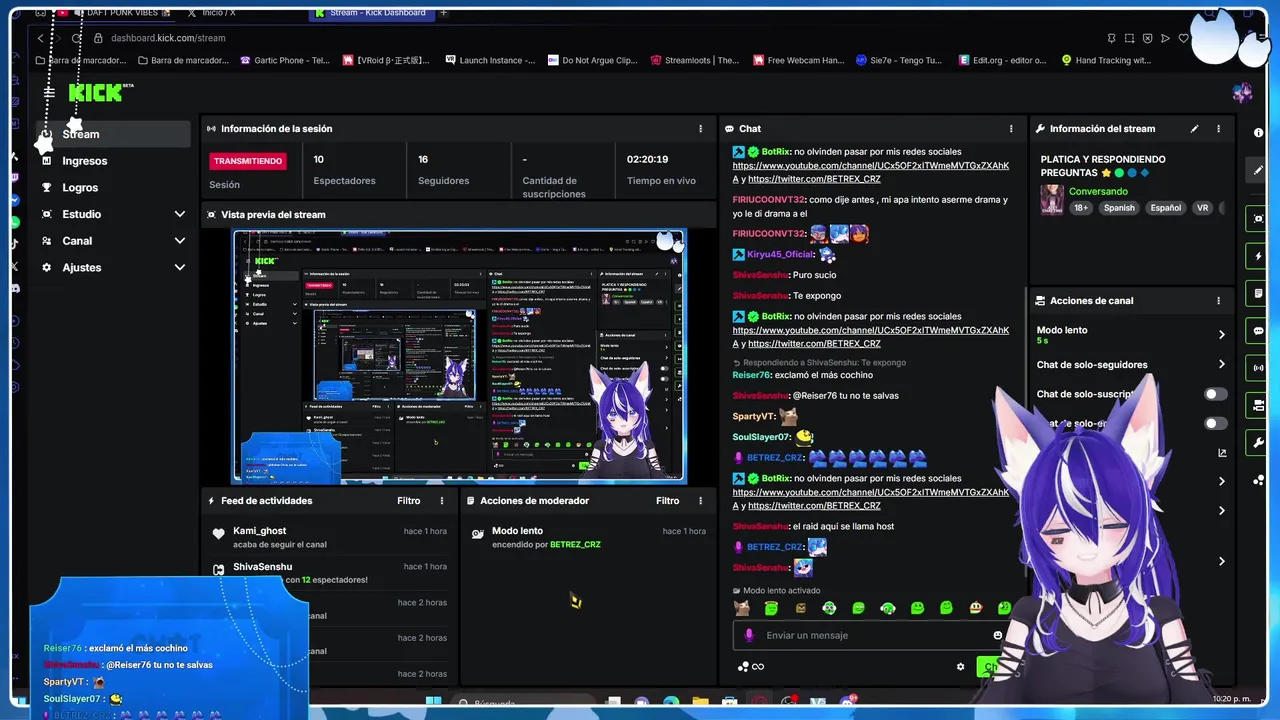Click SoulSlayer07 username in chat
Screen dimensions: 1280x720
pyautogui.click(x=761, y=437)
